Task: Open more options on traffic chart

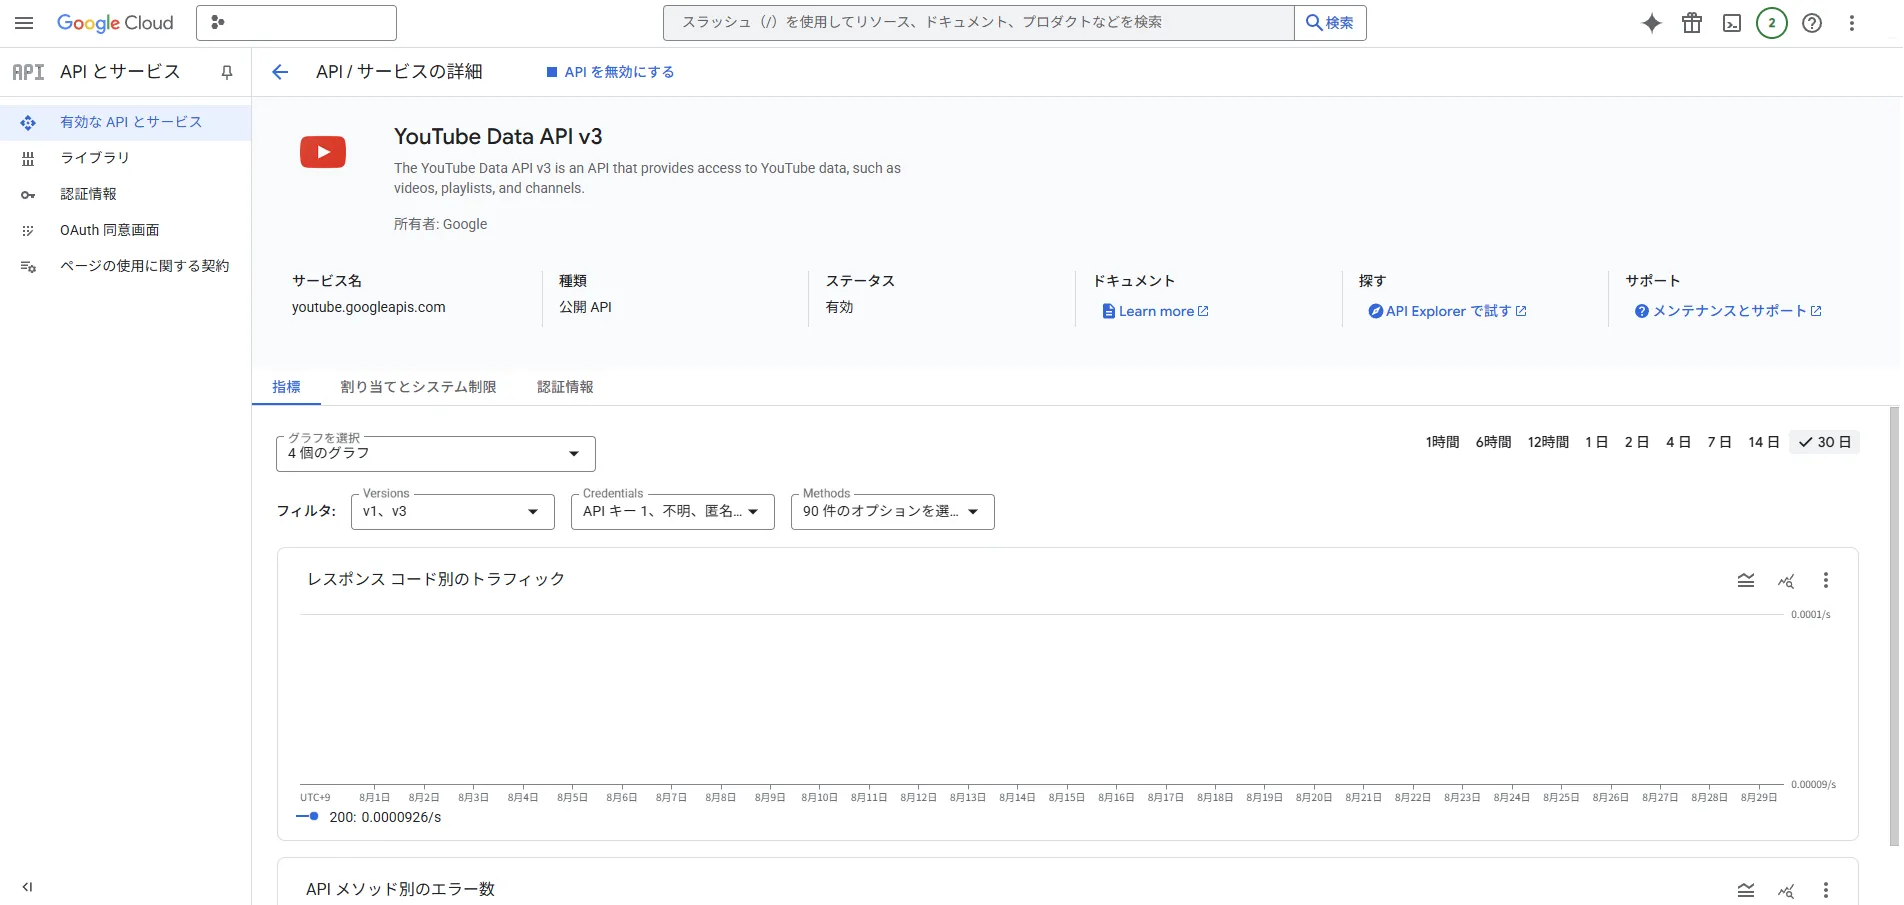Action: 1826,580
